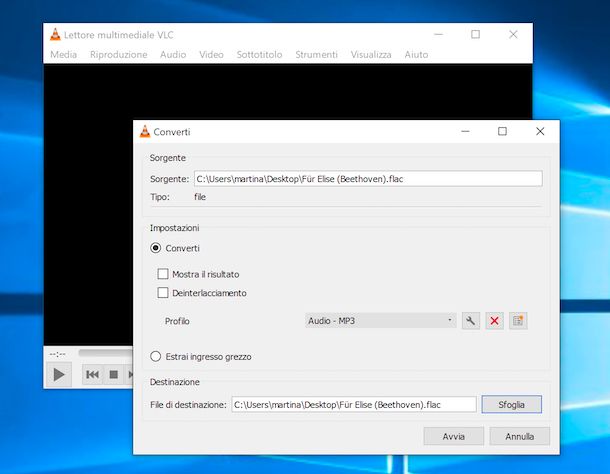610x474 pixels.
Task: Maximize the Lettore multimediale VLC window
Action: [475, 35]
